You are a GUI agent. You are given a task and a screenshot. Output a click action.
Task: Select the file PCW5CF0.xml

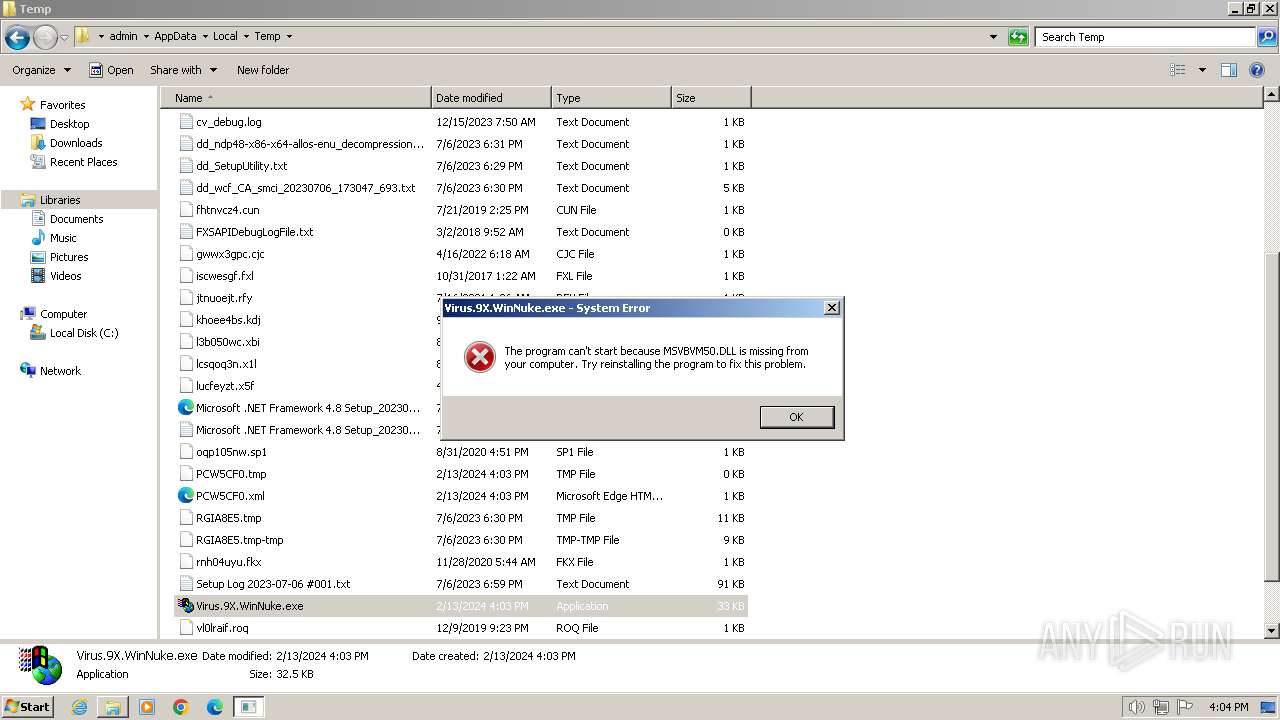click(x=230, y=496)
